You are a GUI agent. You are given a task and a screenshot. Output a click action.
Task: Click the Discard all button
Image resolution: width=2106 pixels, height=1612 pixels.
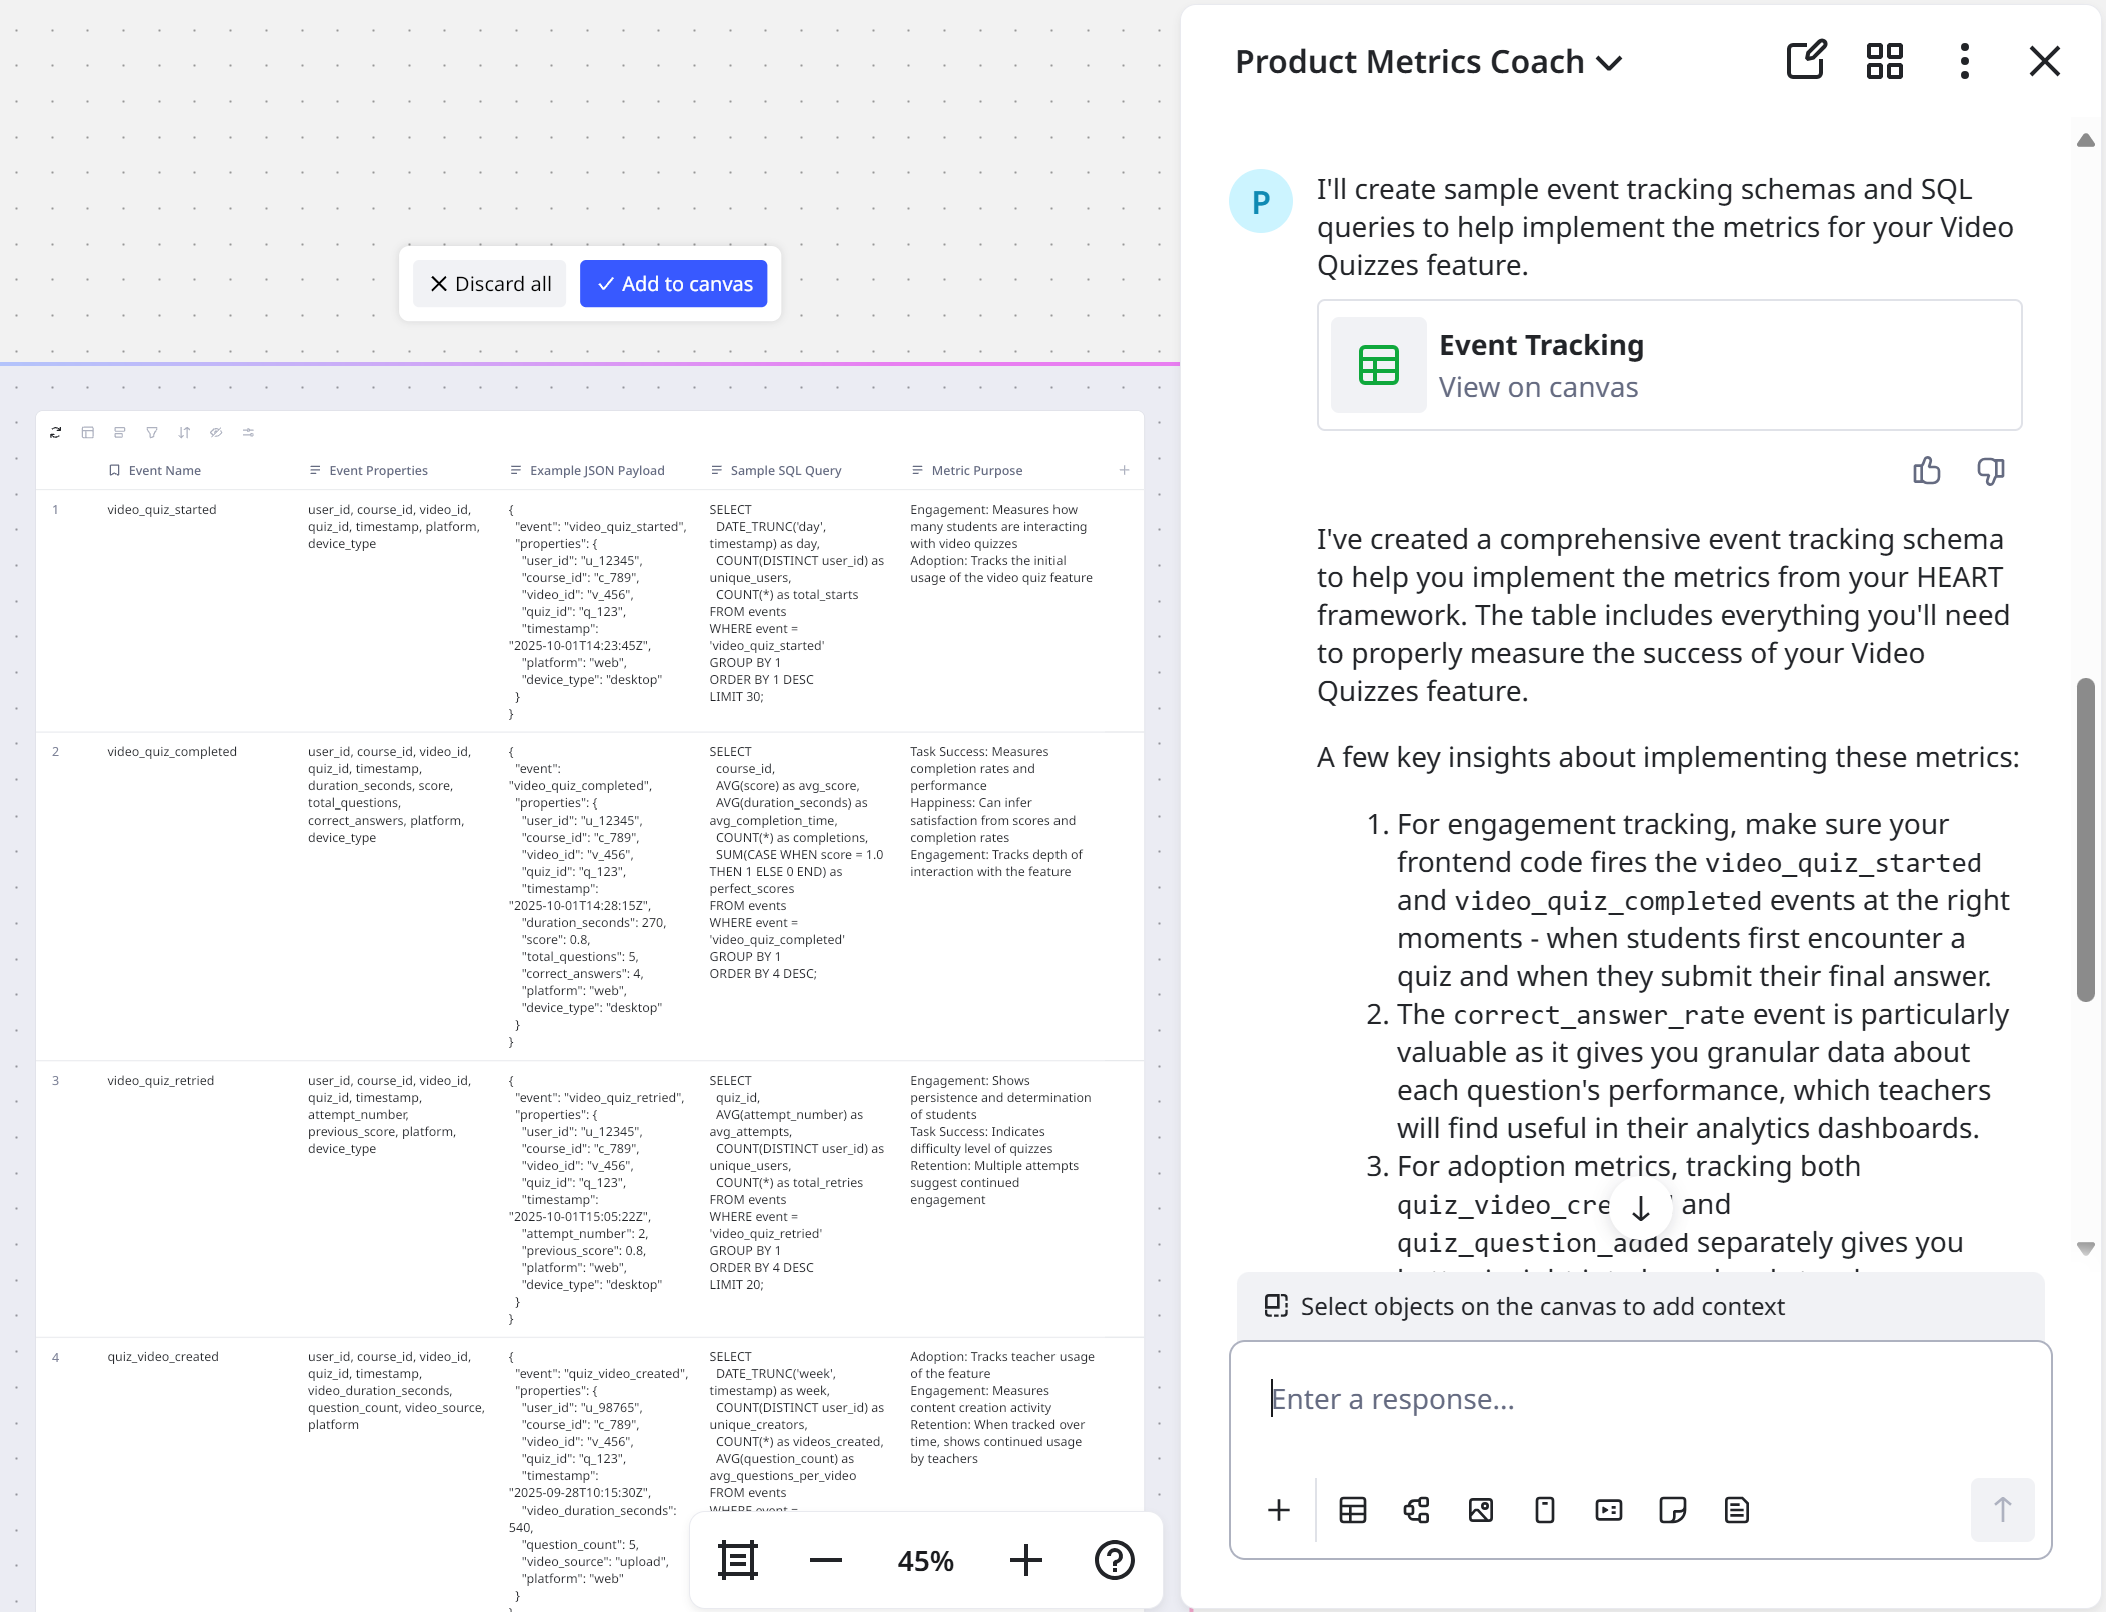pos(490,284)
